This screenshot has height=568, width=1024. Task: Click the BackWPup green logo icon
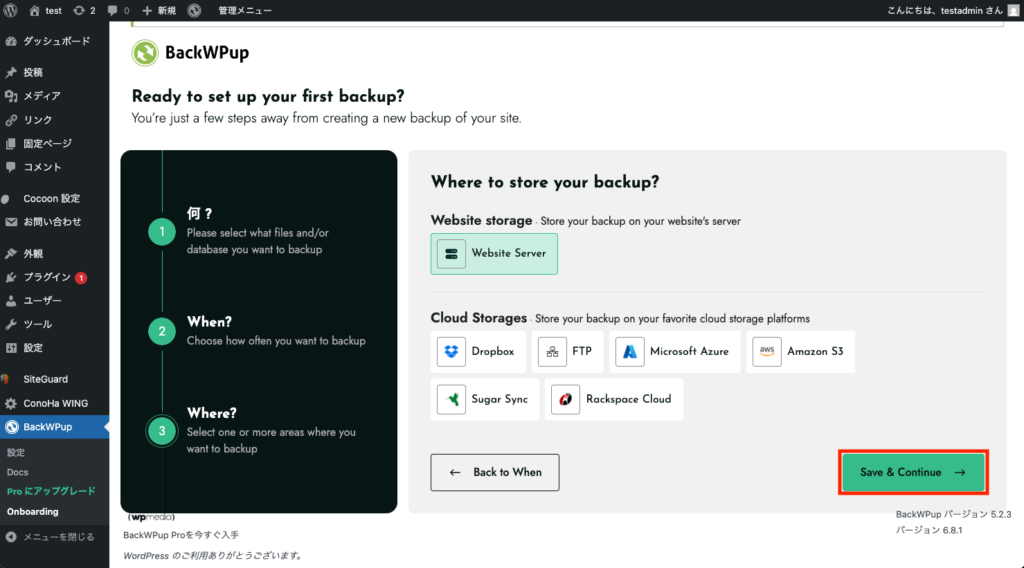pyautogui.click(x=145, y=53)
